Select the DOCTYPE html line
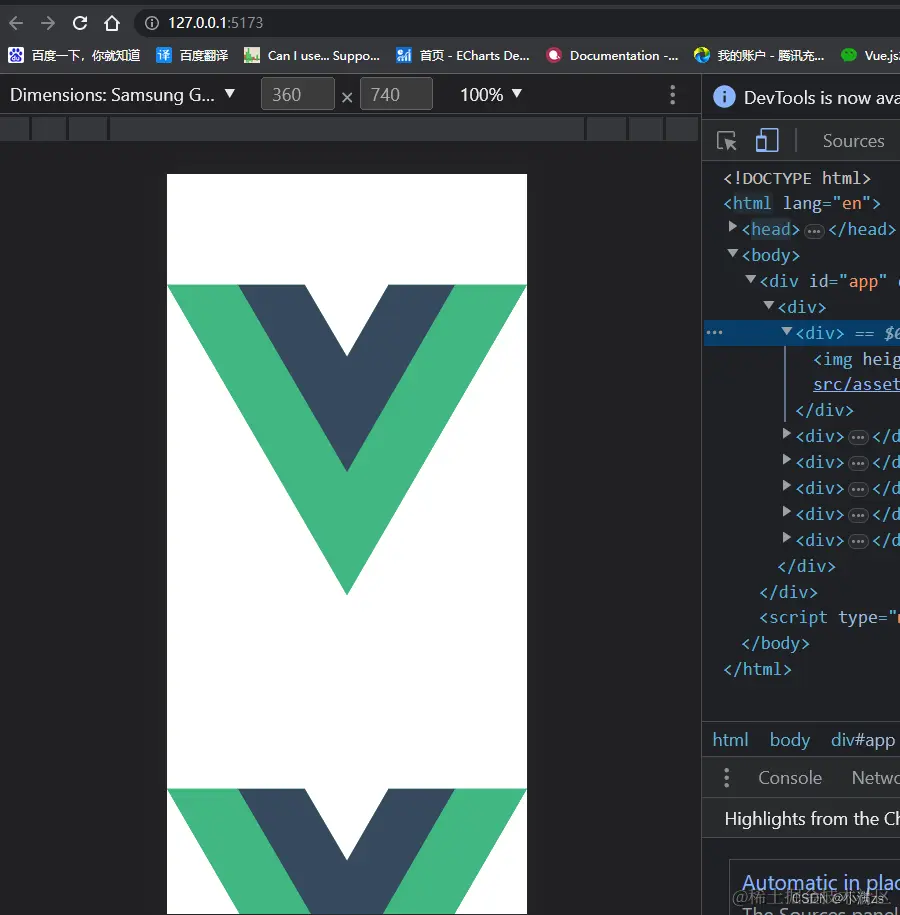 point(797,178)
